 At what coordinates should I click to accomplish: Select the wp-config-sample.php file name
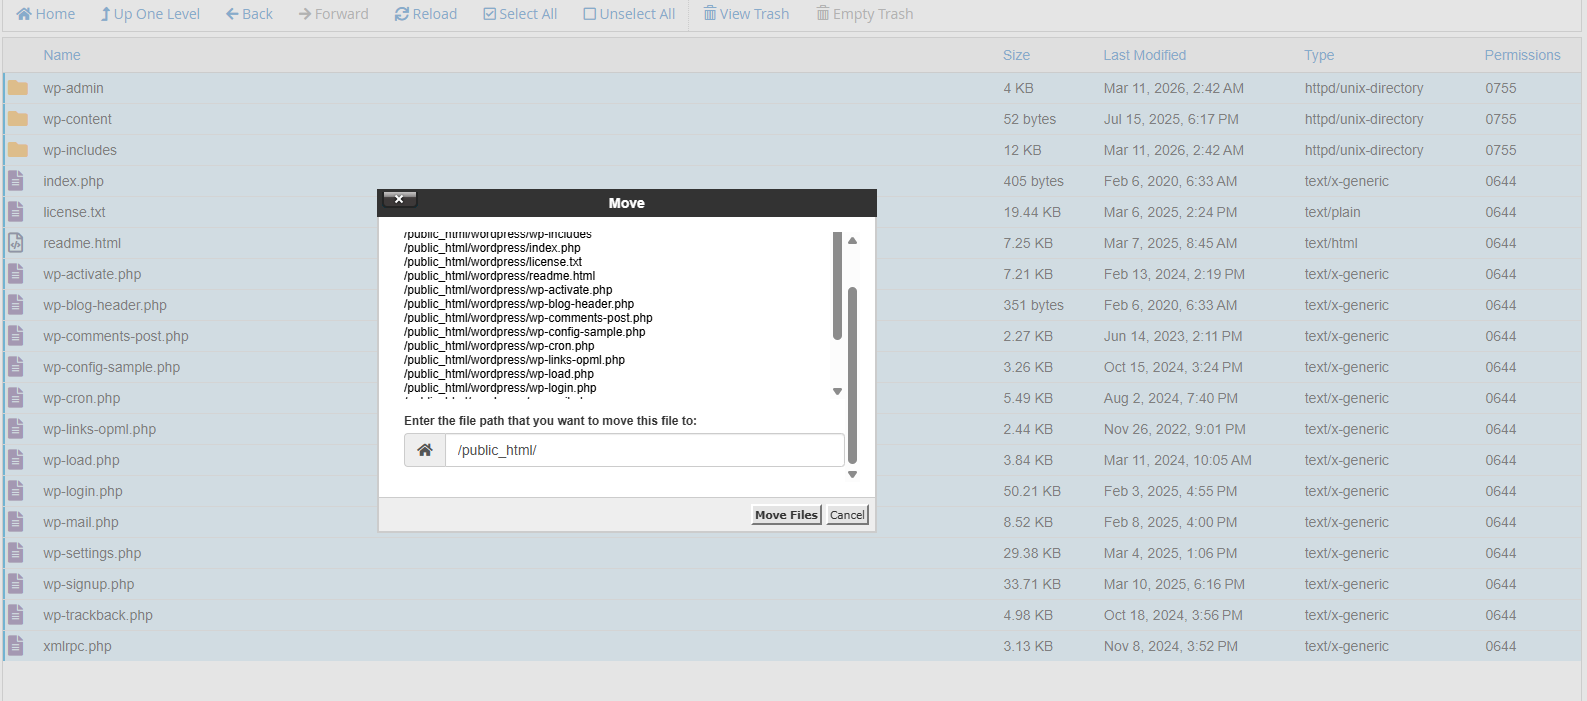(x=112, y=367)
